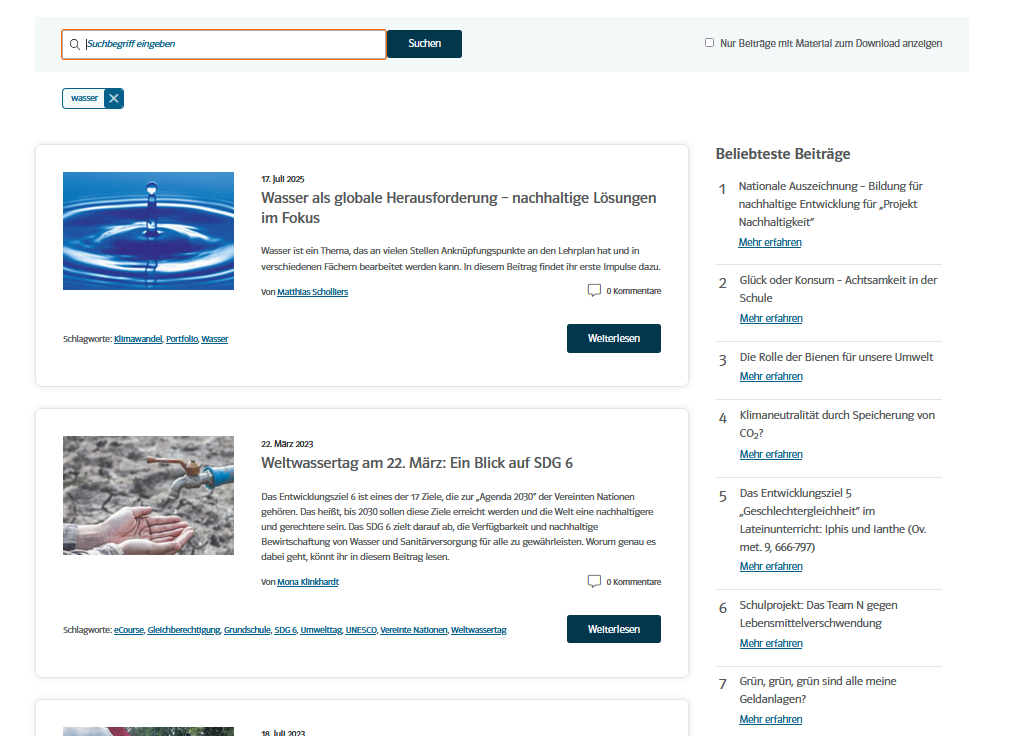1022x736 pixels.
Task: Remove the 'wasser' filter tag via X
Action: (114, 98)
